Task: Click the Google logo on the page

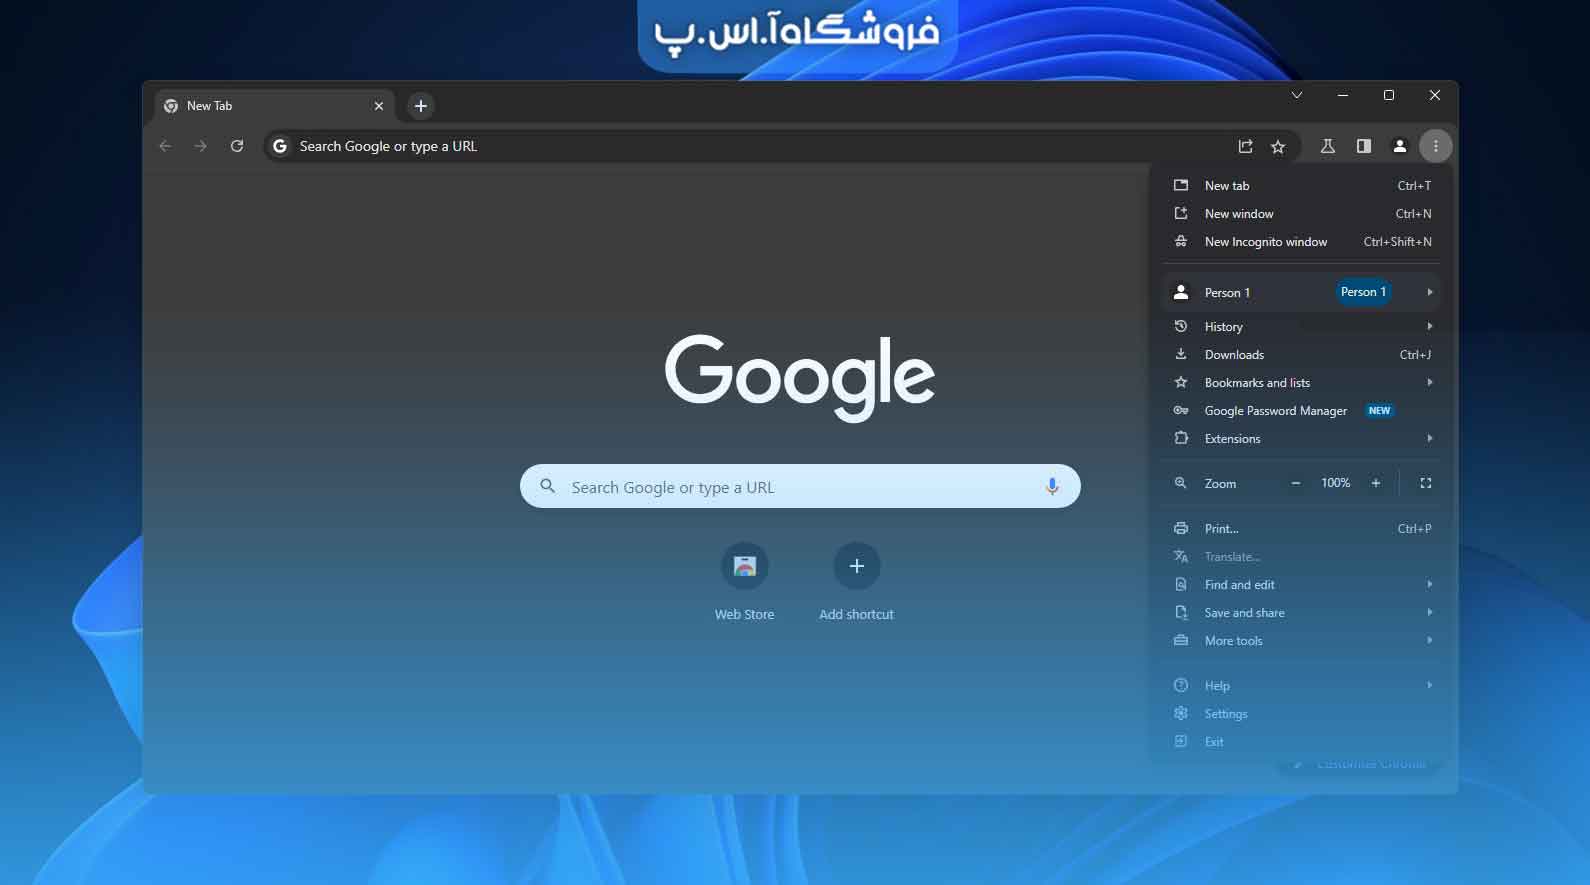Action: 800,377
